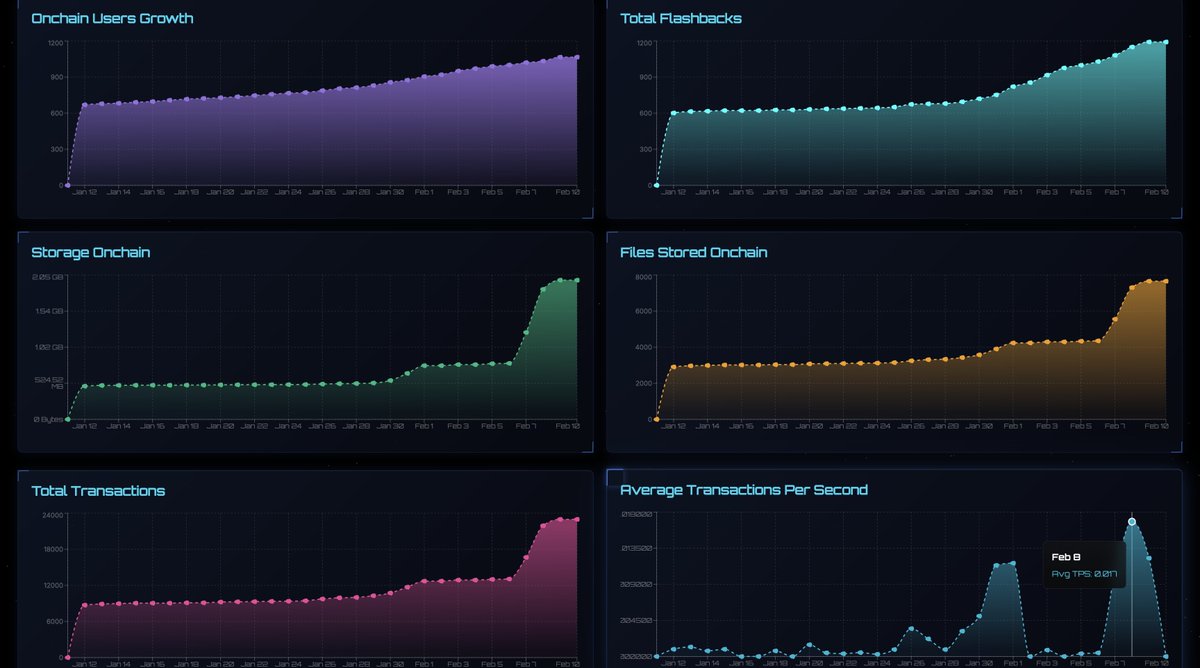Click the Jan 30 date label under Total Flashbacks
This screenshot has width=1200, height=668.
979,192
